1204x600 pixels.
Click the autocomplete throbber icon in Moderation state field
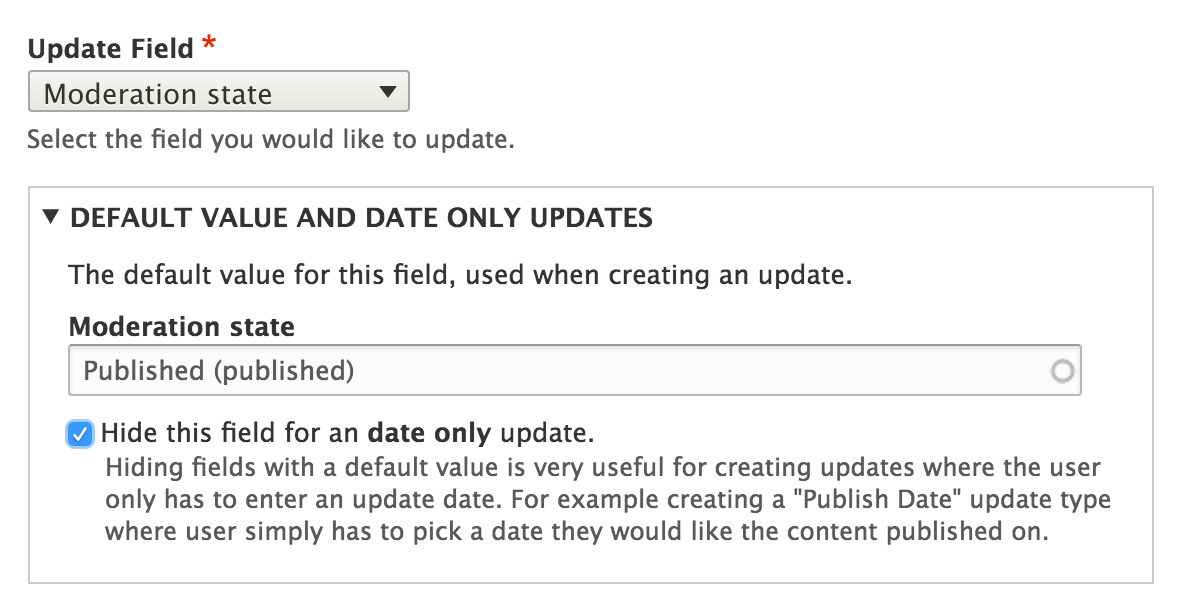click(x=1064, y=370)
